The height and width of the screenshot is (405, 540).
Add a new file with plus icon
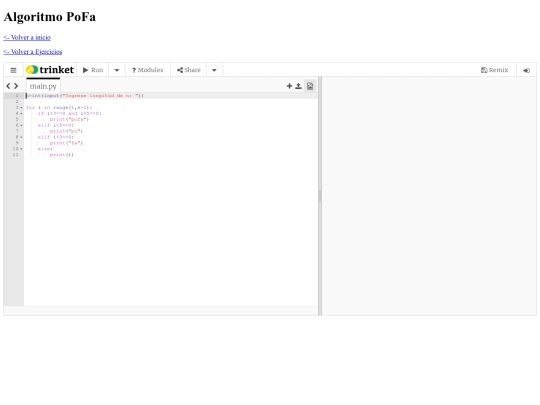click(289, 86)
